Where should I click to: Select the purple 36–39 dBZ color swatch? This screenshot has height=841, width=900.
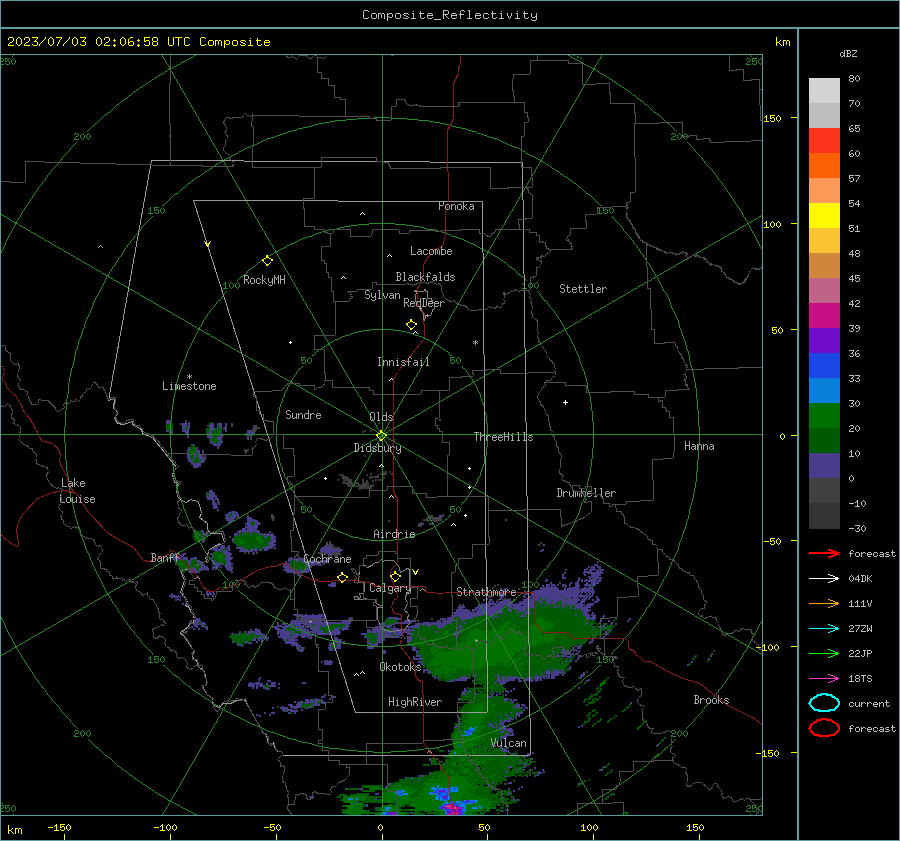pyautogui.click(x=824, y=340)
